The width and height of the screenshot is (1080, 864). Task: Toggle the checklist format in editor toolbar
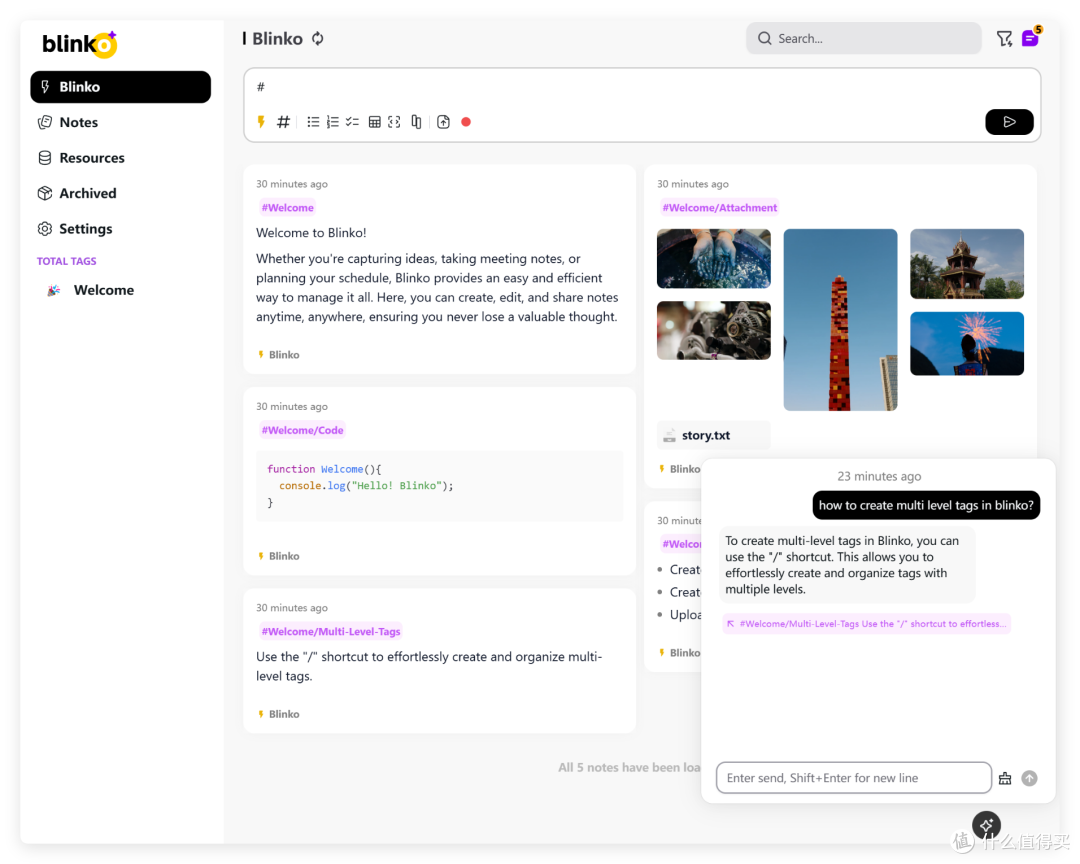[352, 122]
